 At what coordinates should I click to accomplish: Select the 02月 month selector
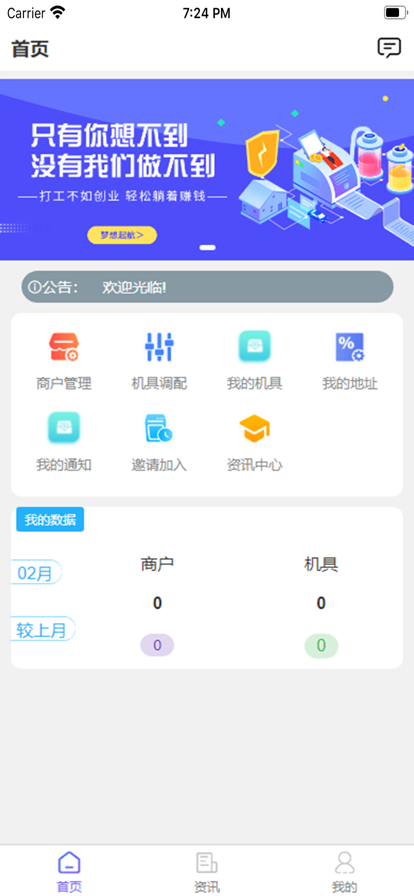[x=36, y=572]
